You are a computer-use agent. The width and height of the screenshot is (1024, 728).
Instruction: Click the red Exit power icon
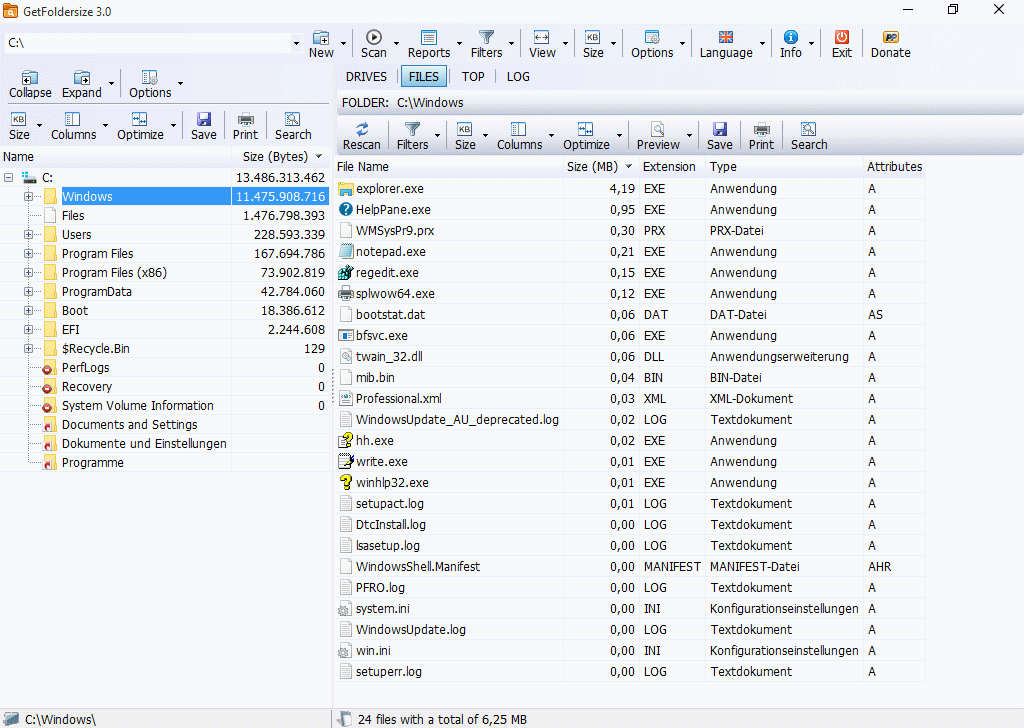coord(842,37)
